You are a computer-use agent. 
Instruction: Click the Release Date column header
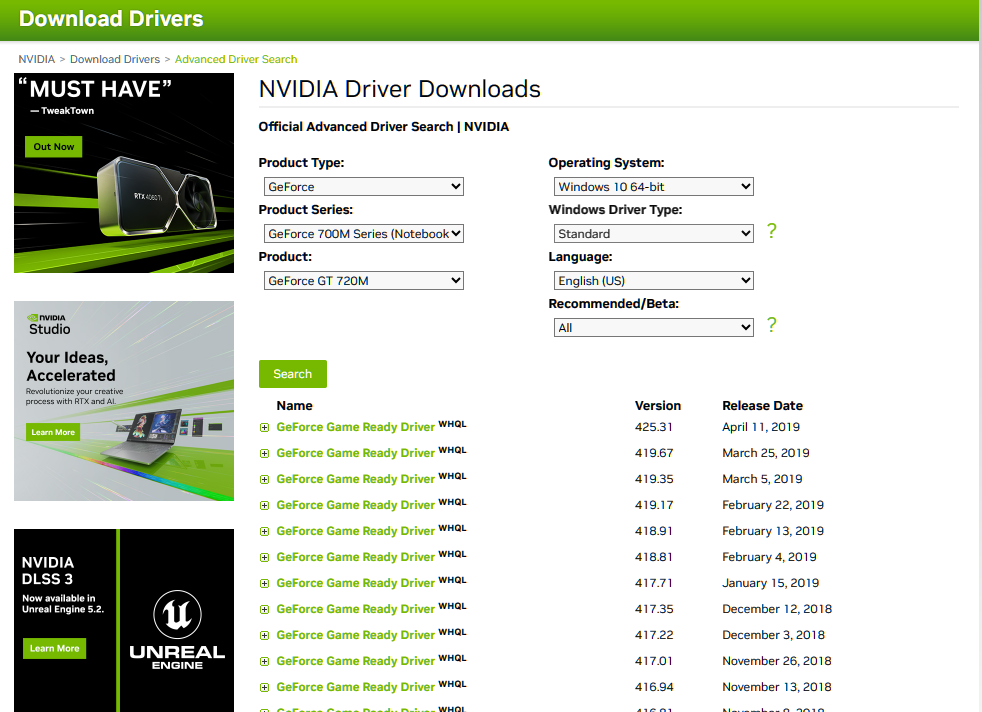(762, 406)
